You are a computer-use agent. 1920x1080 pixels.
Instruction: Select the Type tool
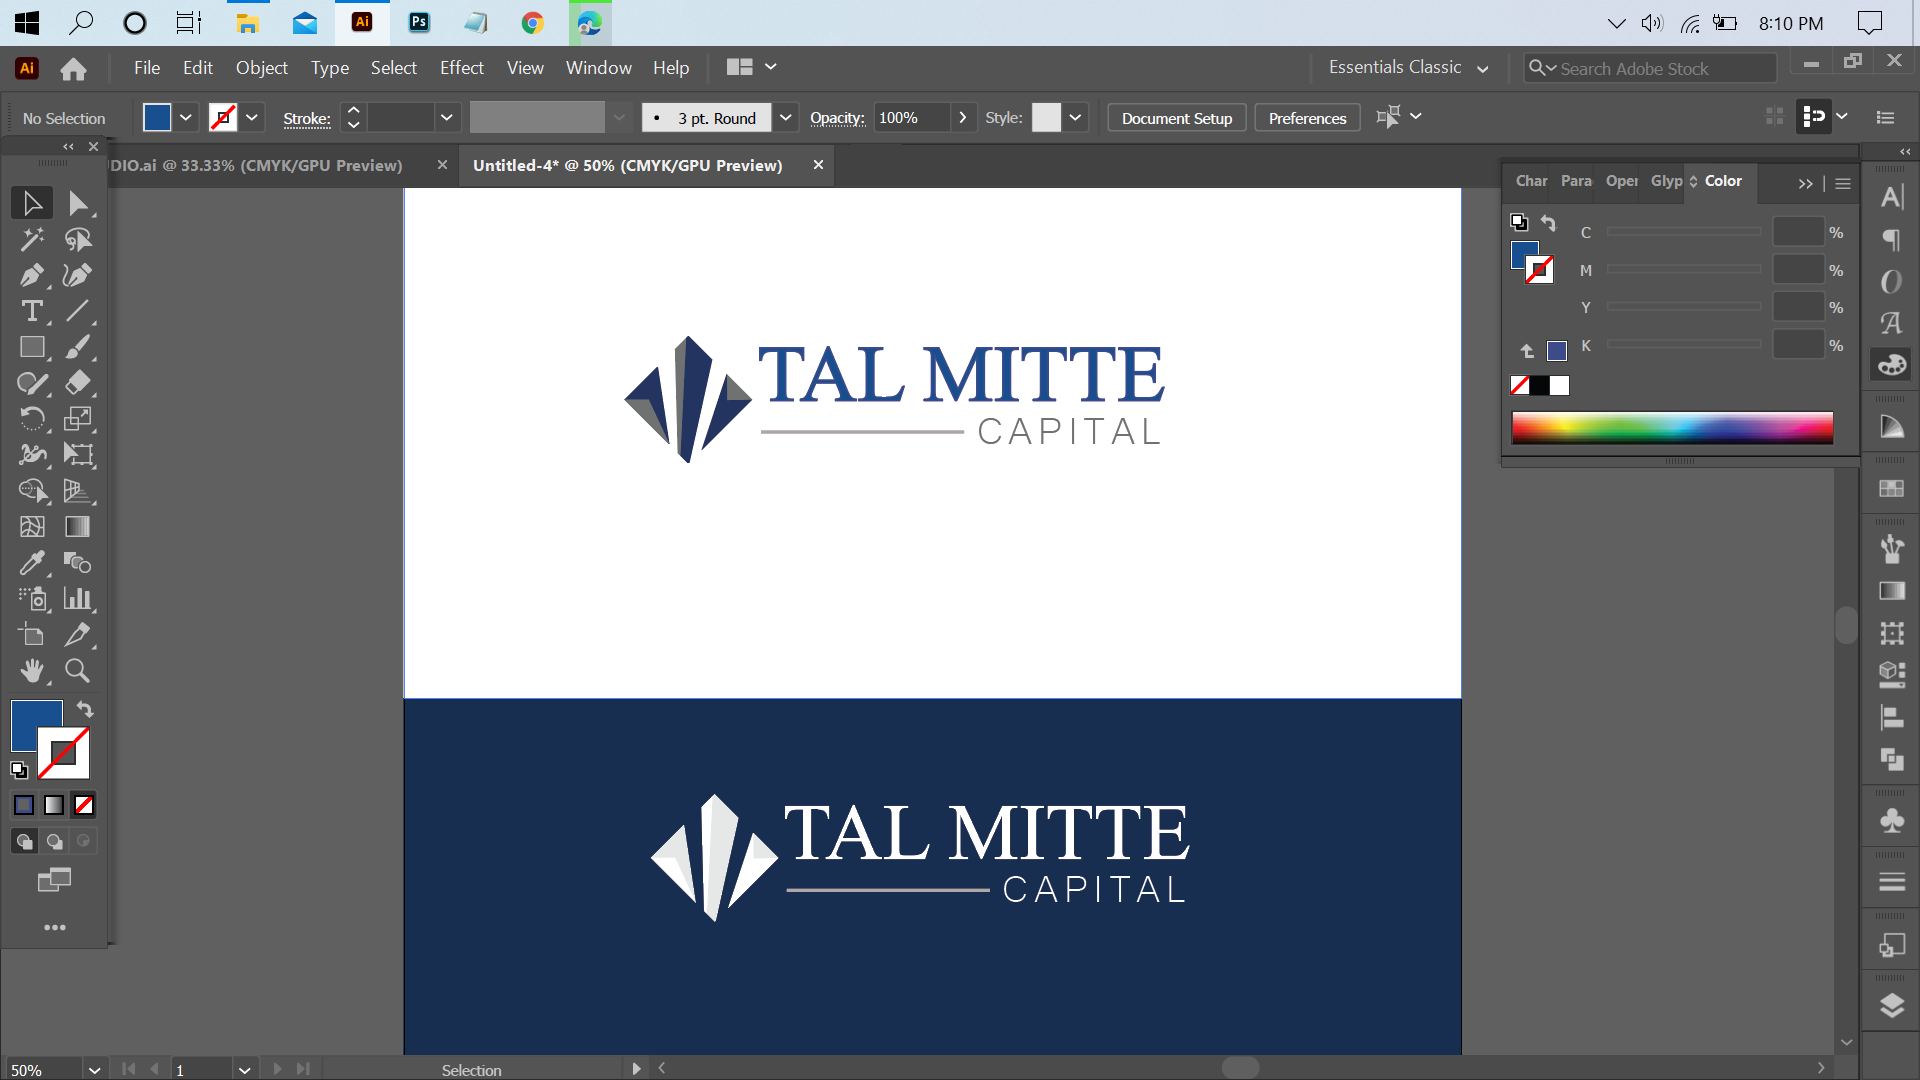(33, 312)
